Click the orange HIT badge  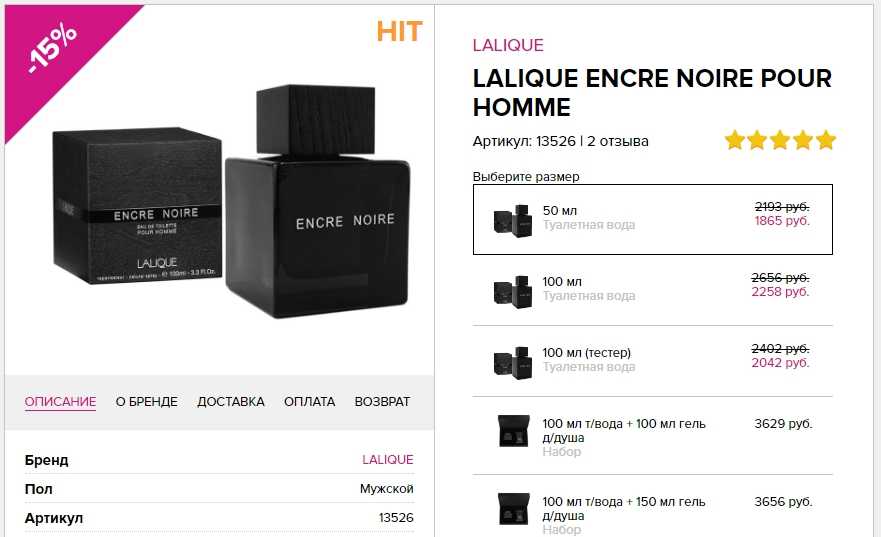point(399,31)
